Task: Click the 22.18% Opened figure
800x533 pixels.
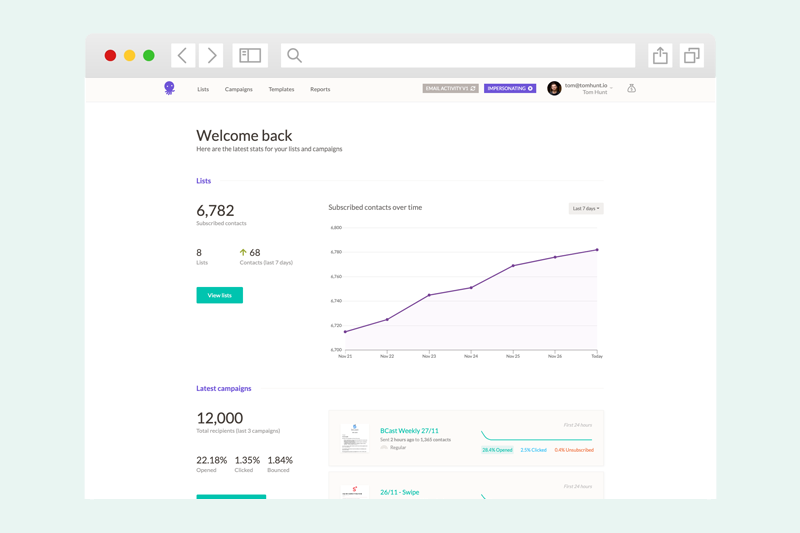Action: (x=211, y=460)
